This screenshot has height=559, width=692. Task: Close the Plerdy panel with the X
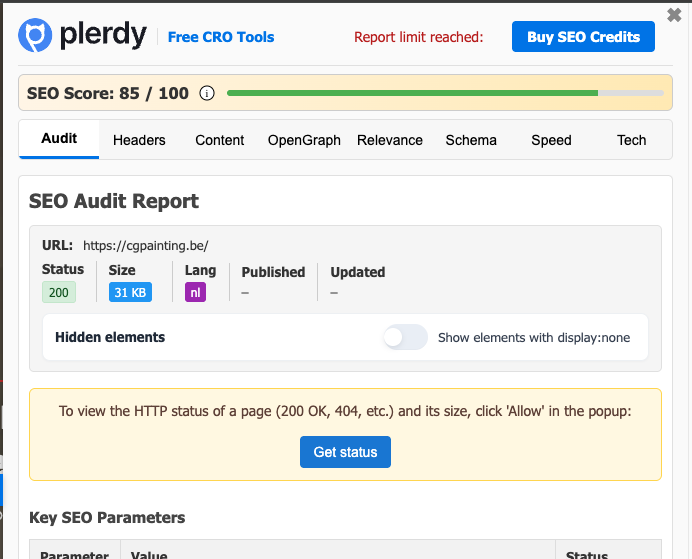point(674,15)
